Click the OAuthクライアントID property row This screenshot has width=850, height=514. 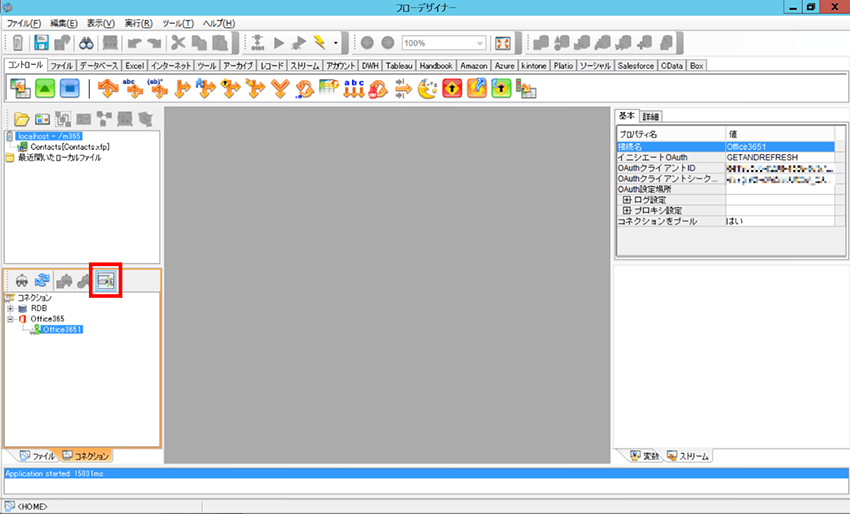point(725,168)
